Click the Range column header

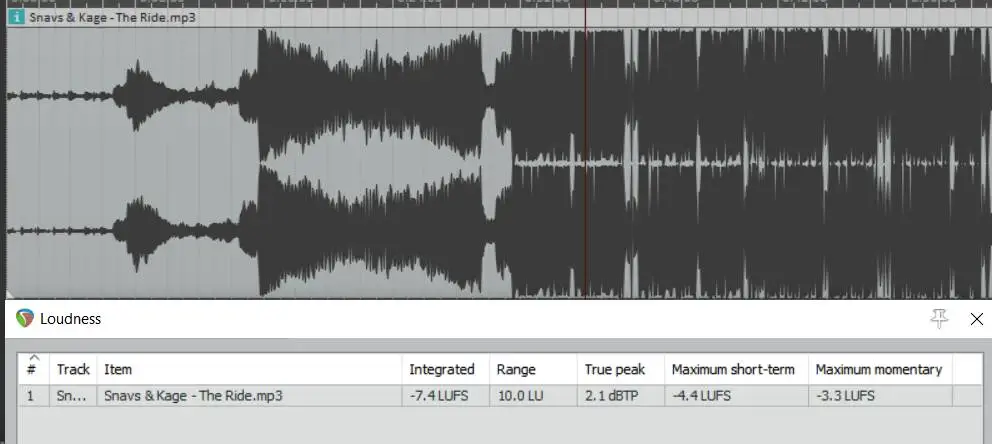pyautogui.click(x=516, y=369)
